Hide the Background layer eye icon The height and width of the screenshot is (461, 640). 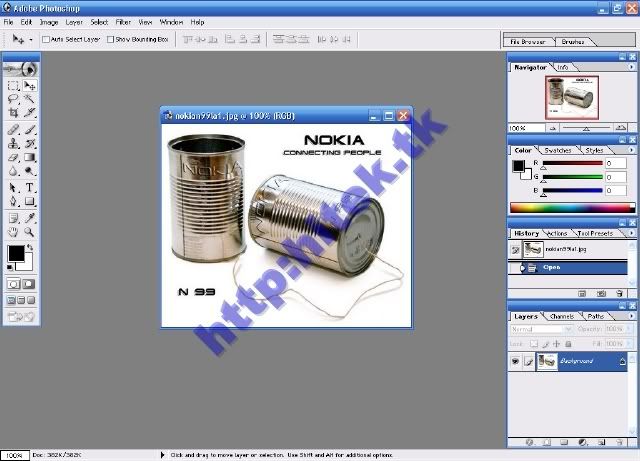click(516, 361)
